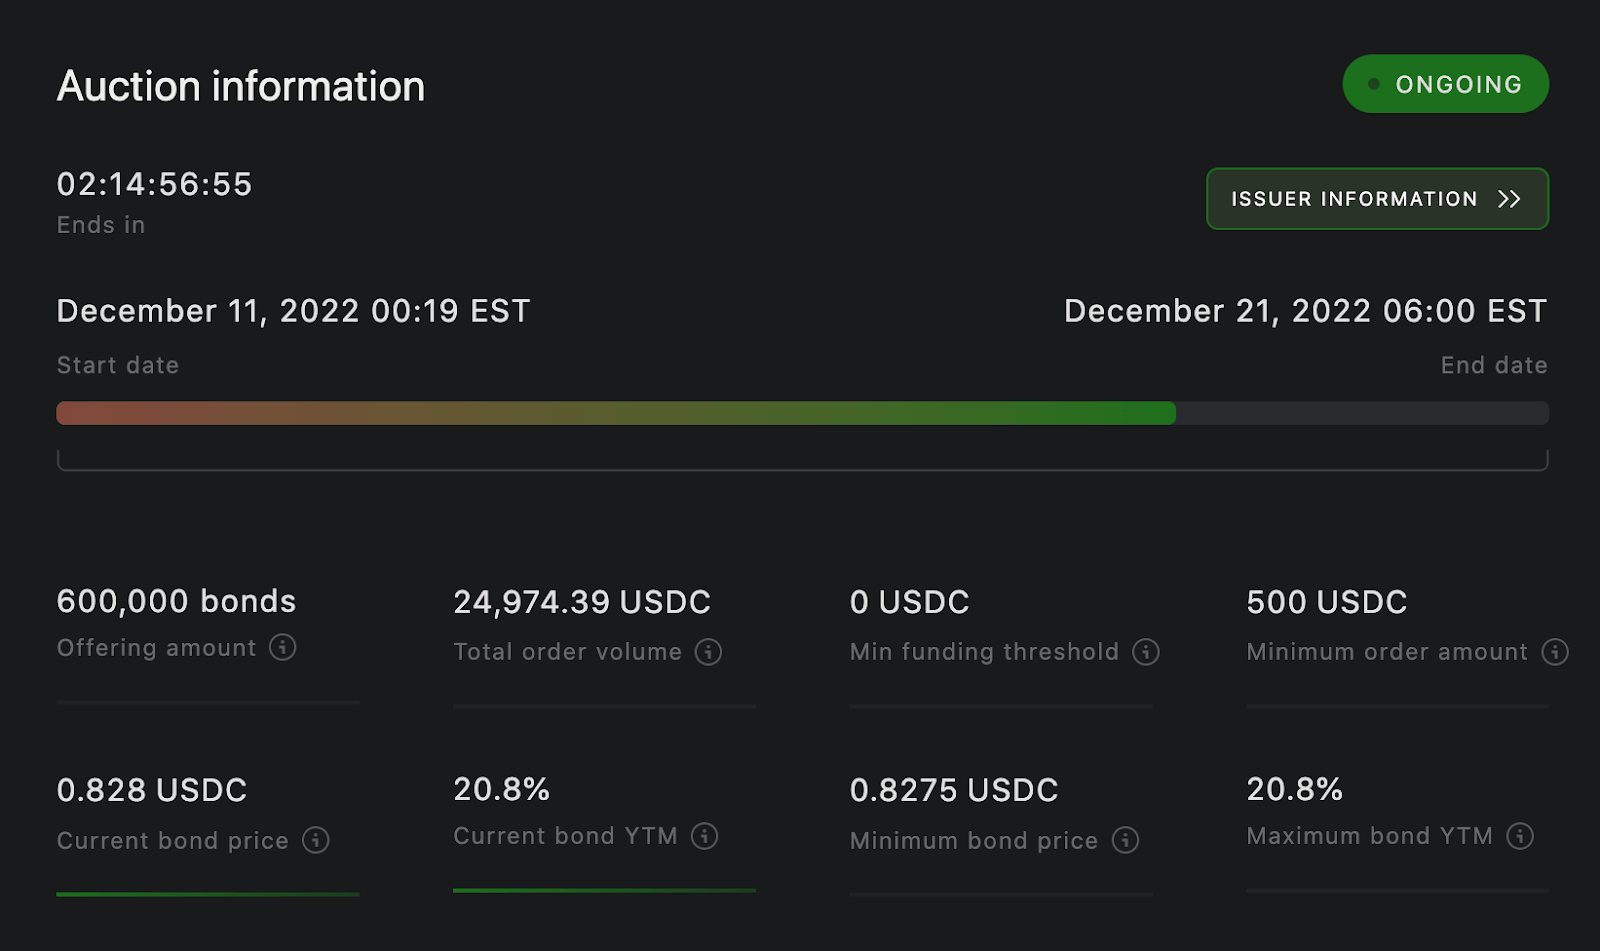Screen dimensions: 1600x951
Task: Click info icon beside Minimum bond price
Action: click(x=1126, y=840)
